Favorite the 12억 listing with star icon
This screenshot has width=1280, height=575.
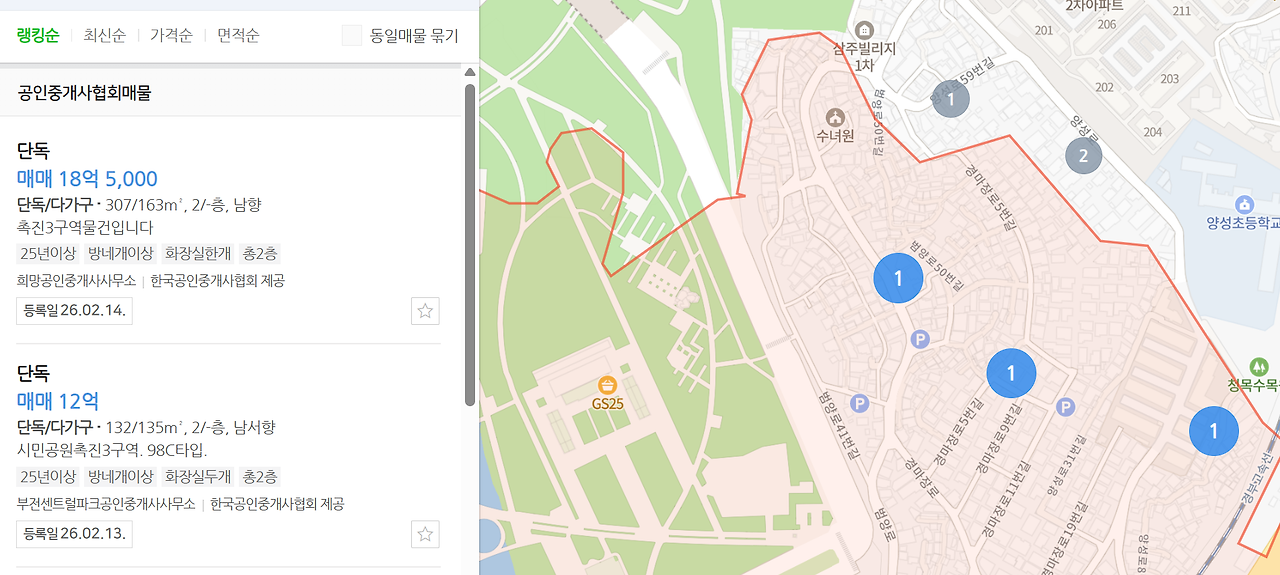point(425,534)
